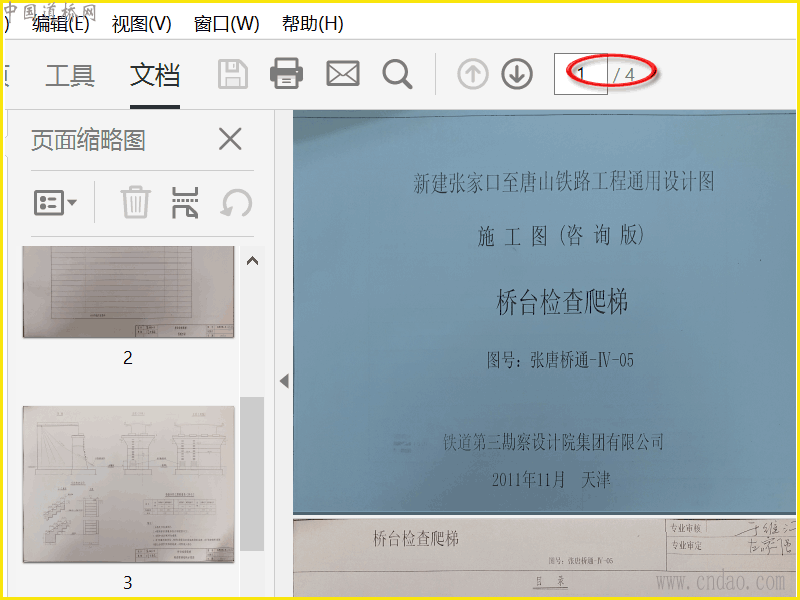The width and height of the screenshot is (800, 600).
Task: Go to previous page up arrow
Action: pyautogui.click(x=473, y=74)
